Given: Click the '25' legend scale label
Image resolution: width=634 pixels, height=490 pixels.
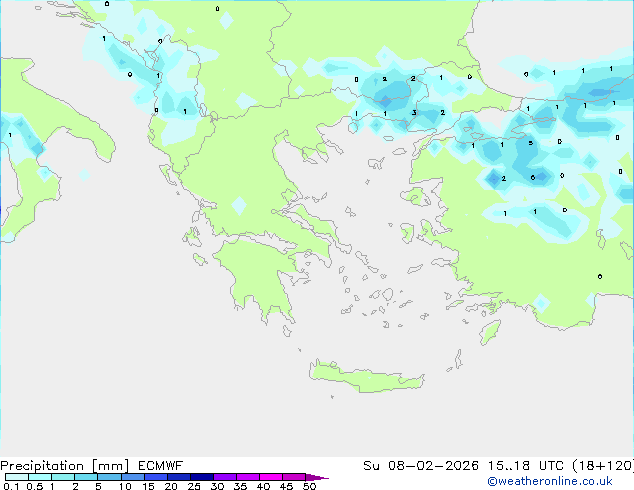Looking at the screenshot, I should 194,486.
